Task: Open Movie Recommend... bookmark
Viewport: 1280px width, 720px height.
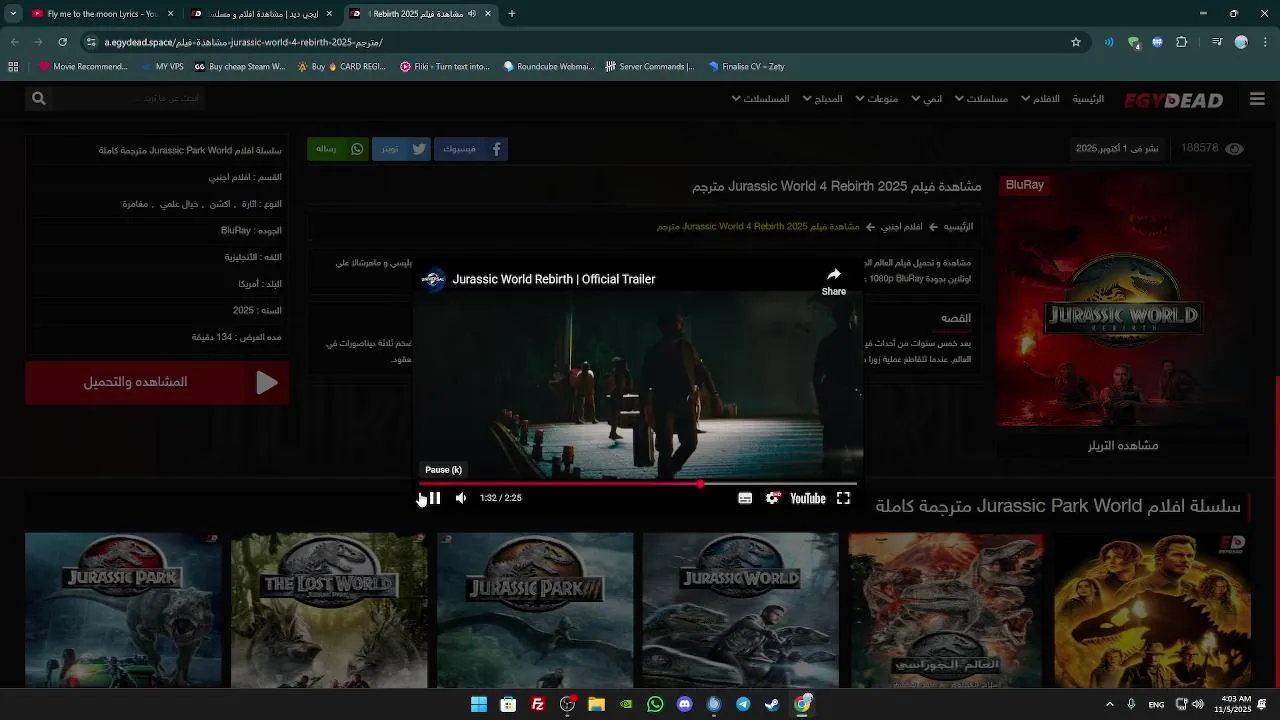Action: point(83,67)
